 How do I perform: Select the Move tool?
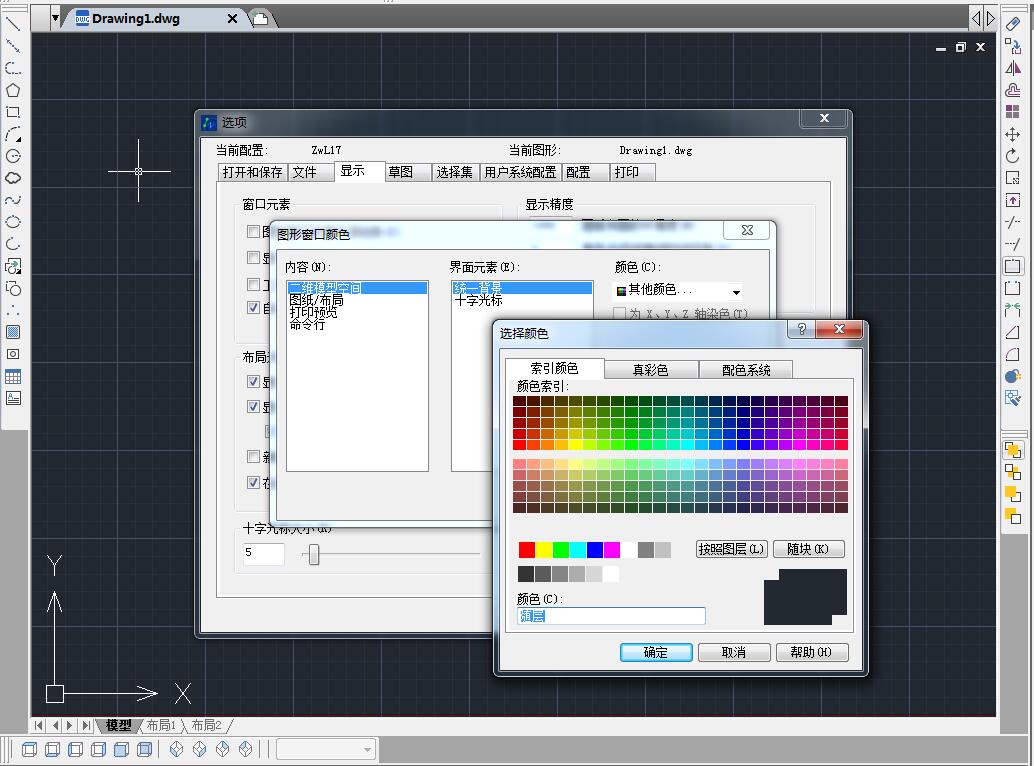coord(1013,134)
